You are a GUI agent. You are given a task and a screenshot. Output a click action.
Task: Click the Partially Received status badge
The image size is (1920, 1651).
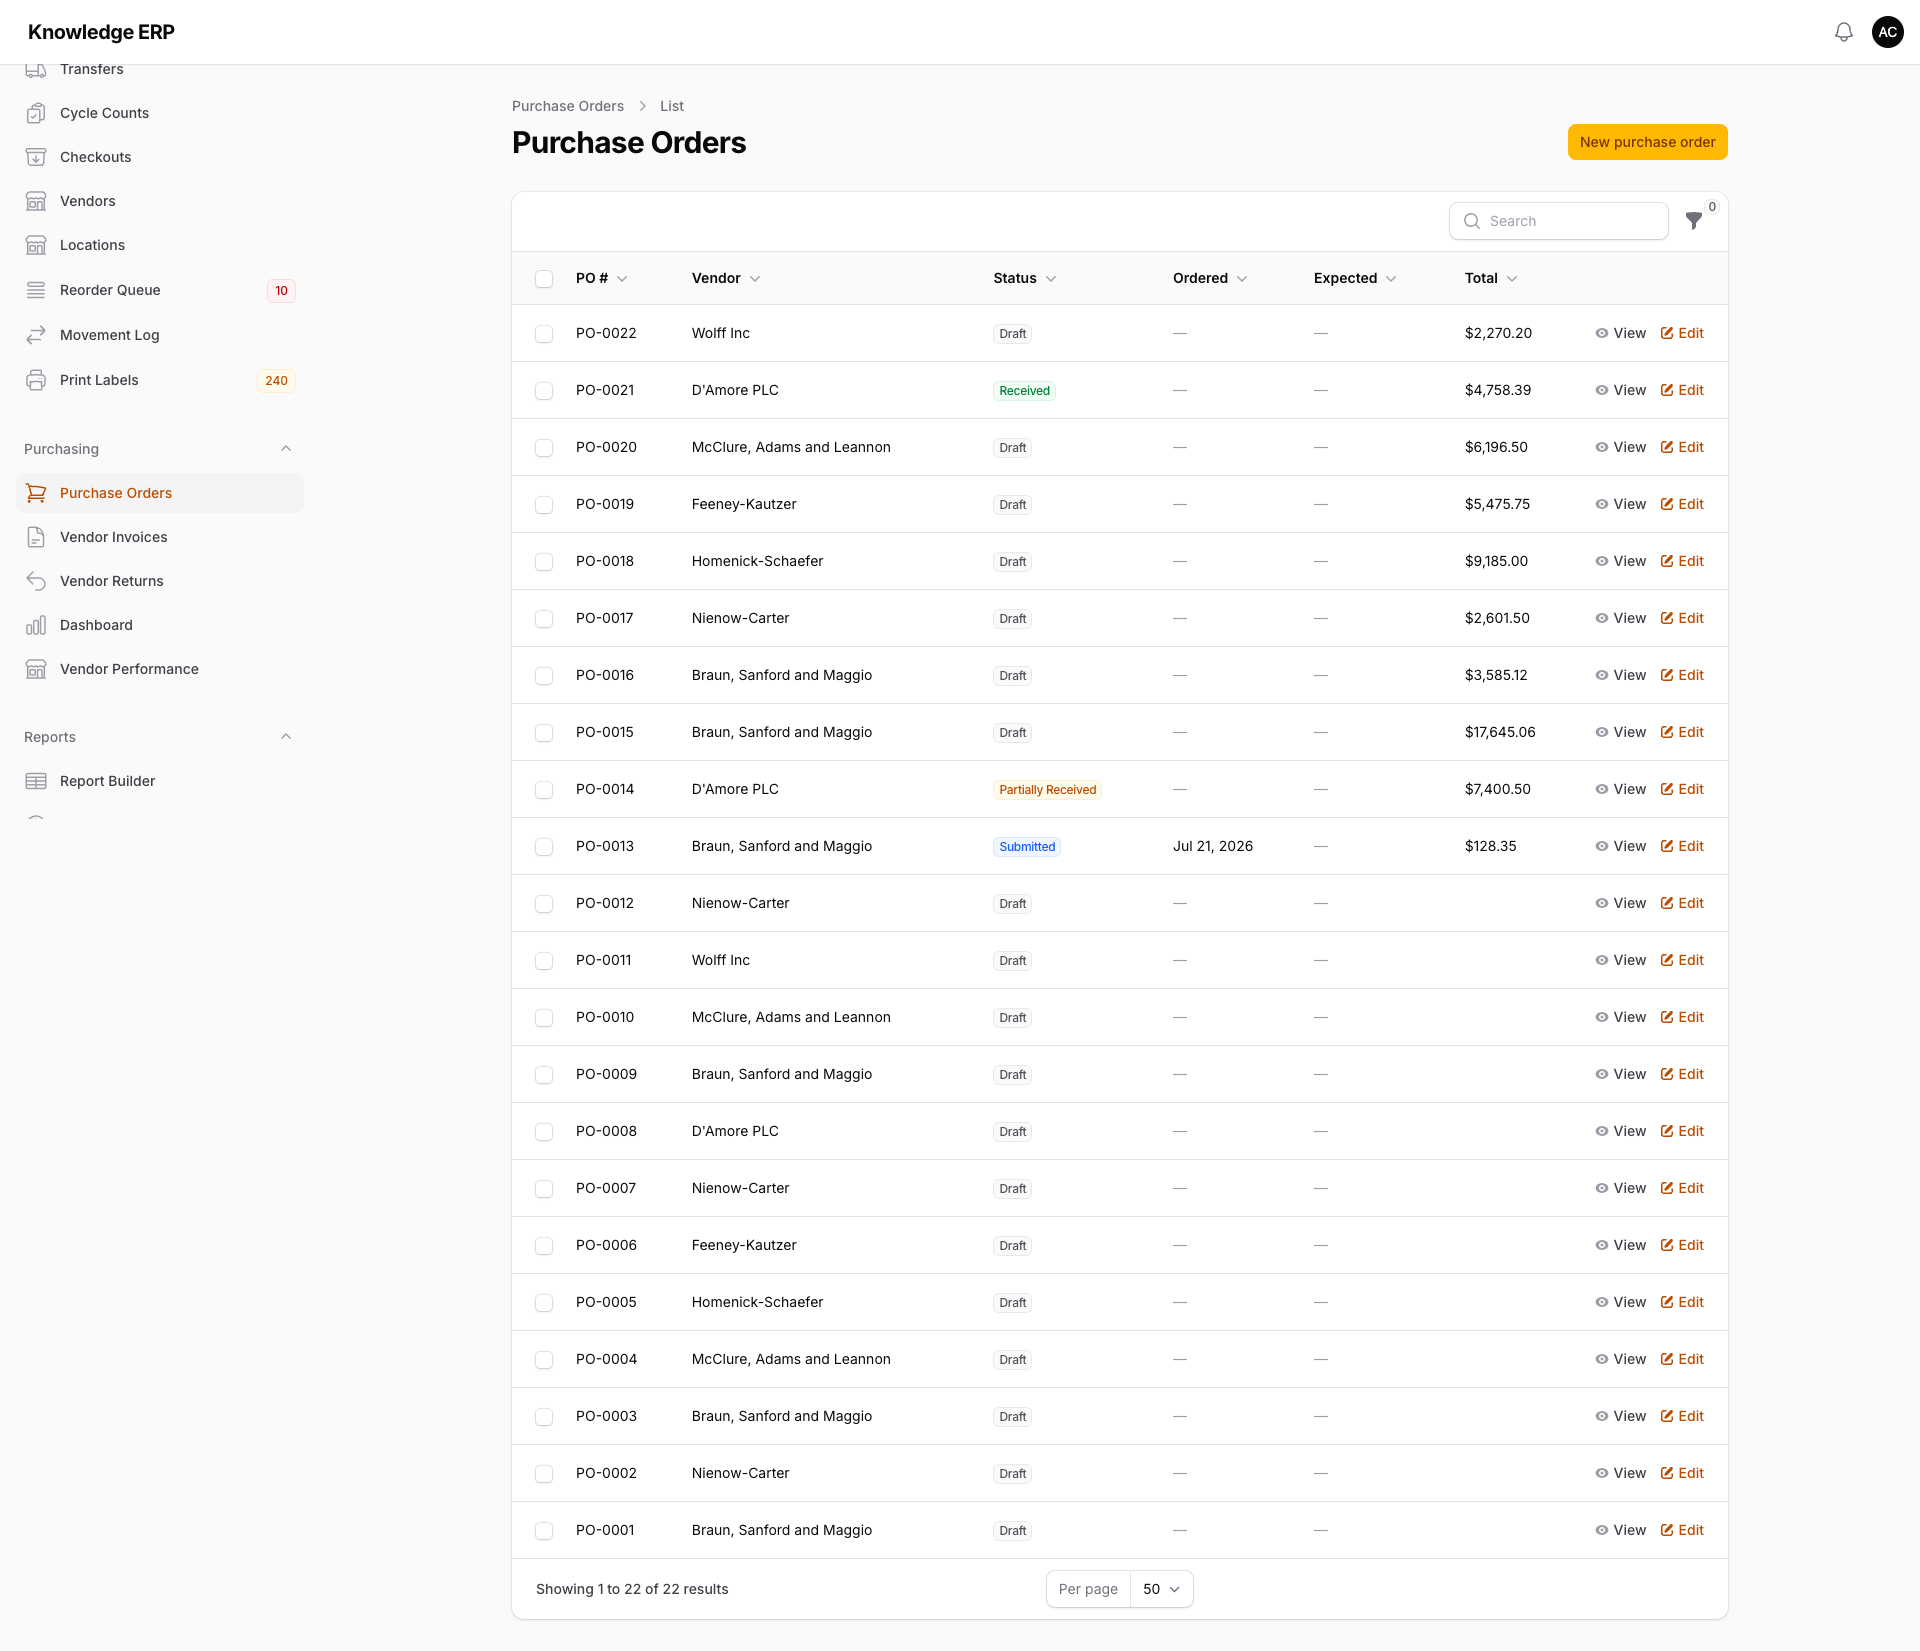coord(1047,790)
